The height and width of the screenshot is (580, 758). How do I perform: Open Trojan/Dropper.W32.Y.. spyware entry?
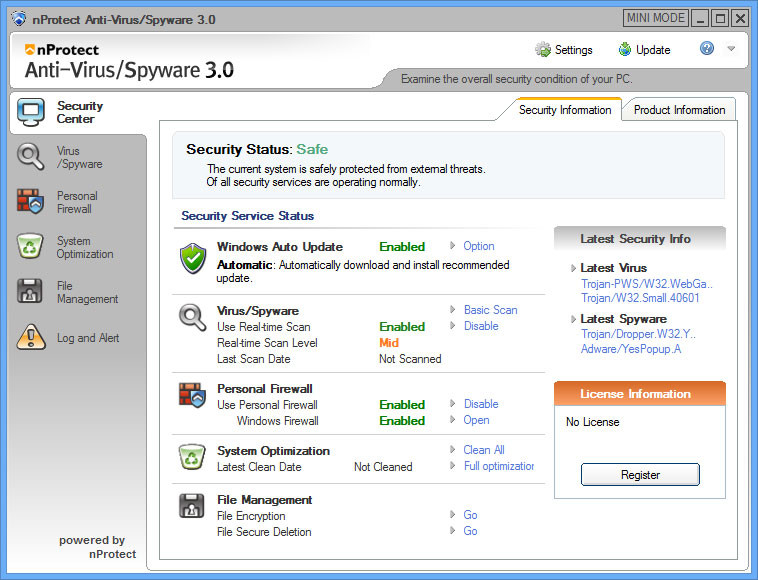(638, 334)
